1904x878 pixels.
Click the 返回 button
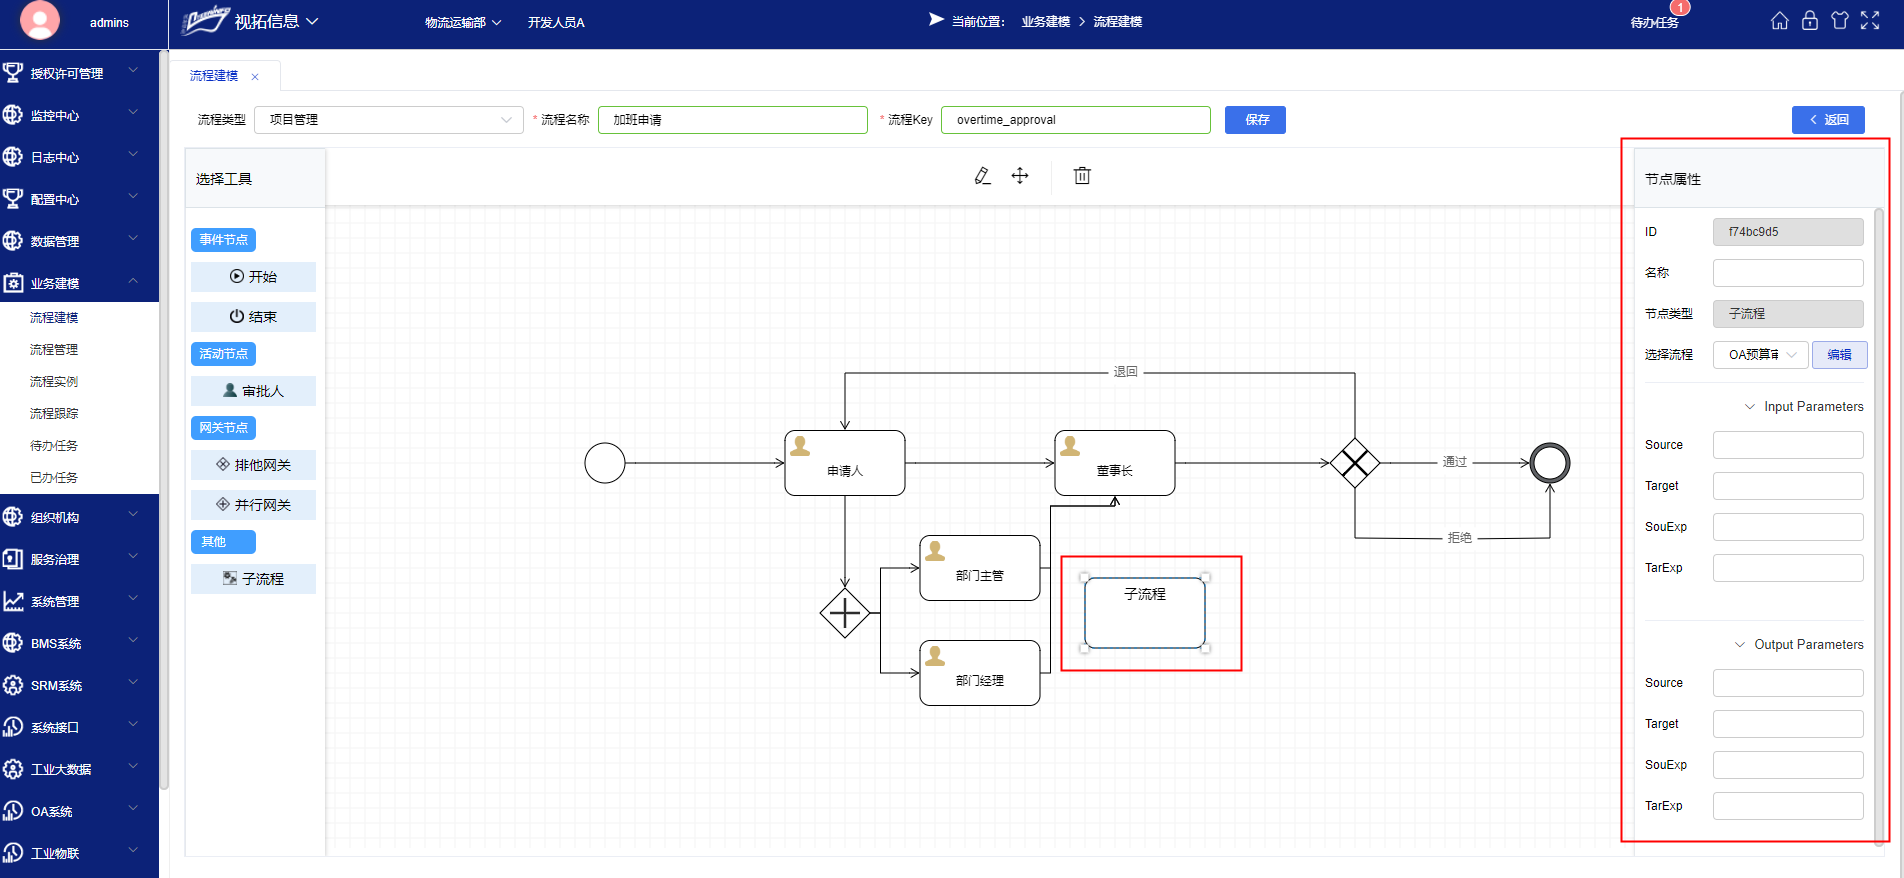pos(1827,120)
